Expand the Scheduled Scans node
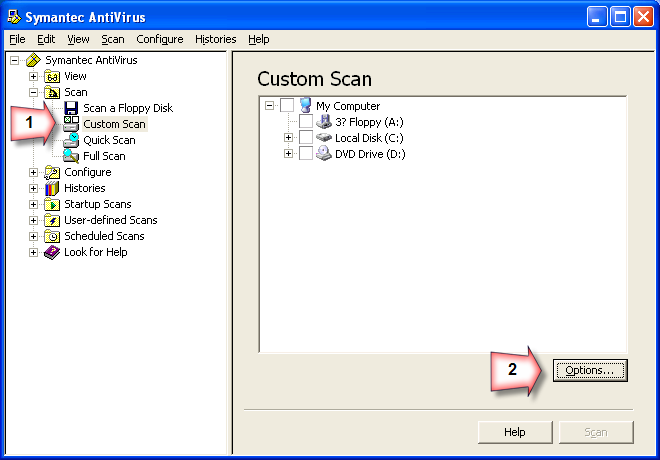This screenshot has width=660, height=460. (x=33, y=236)
